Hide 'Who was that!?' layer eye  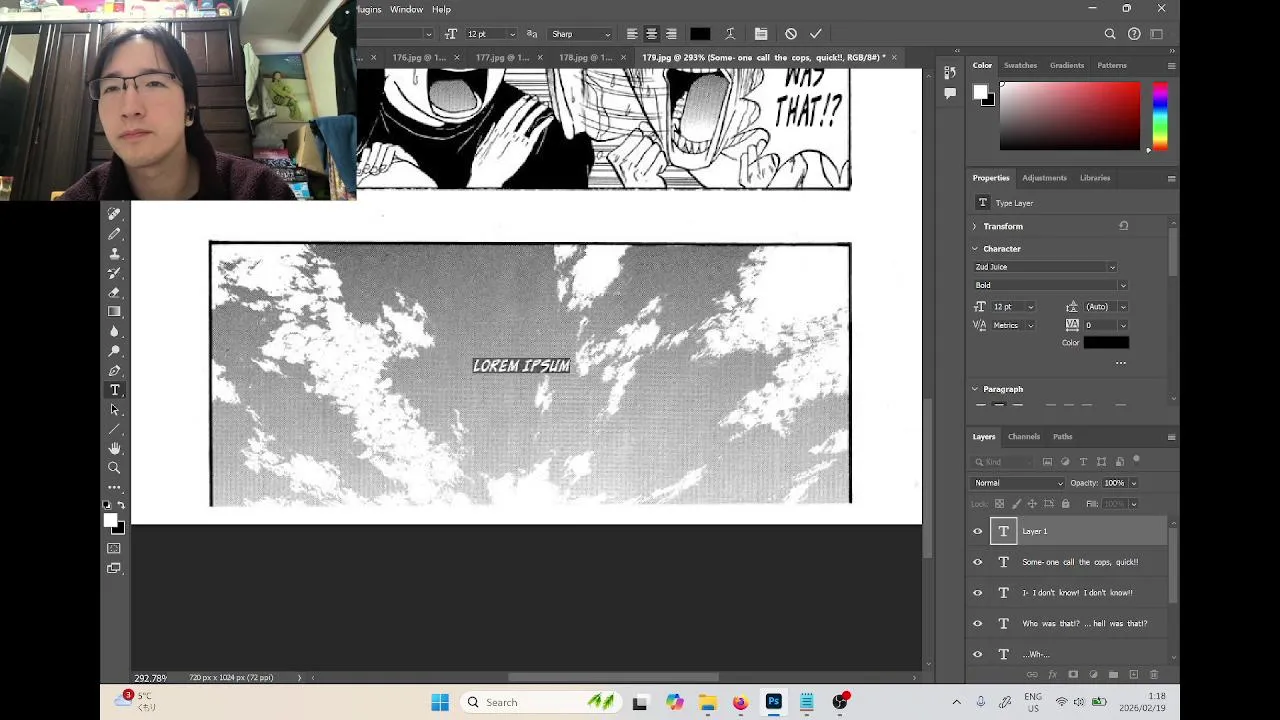[978, 624]
